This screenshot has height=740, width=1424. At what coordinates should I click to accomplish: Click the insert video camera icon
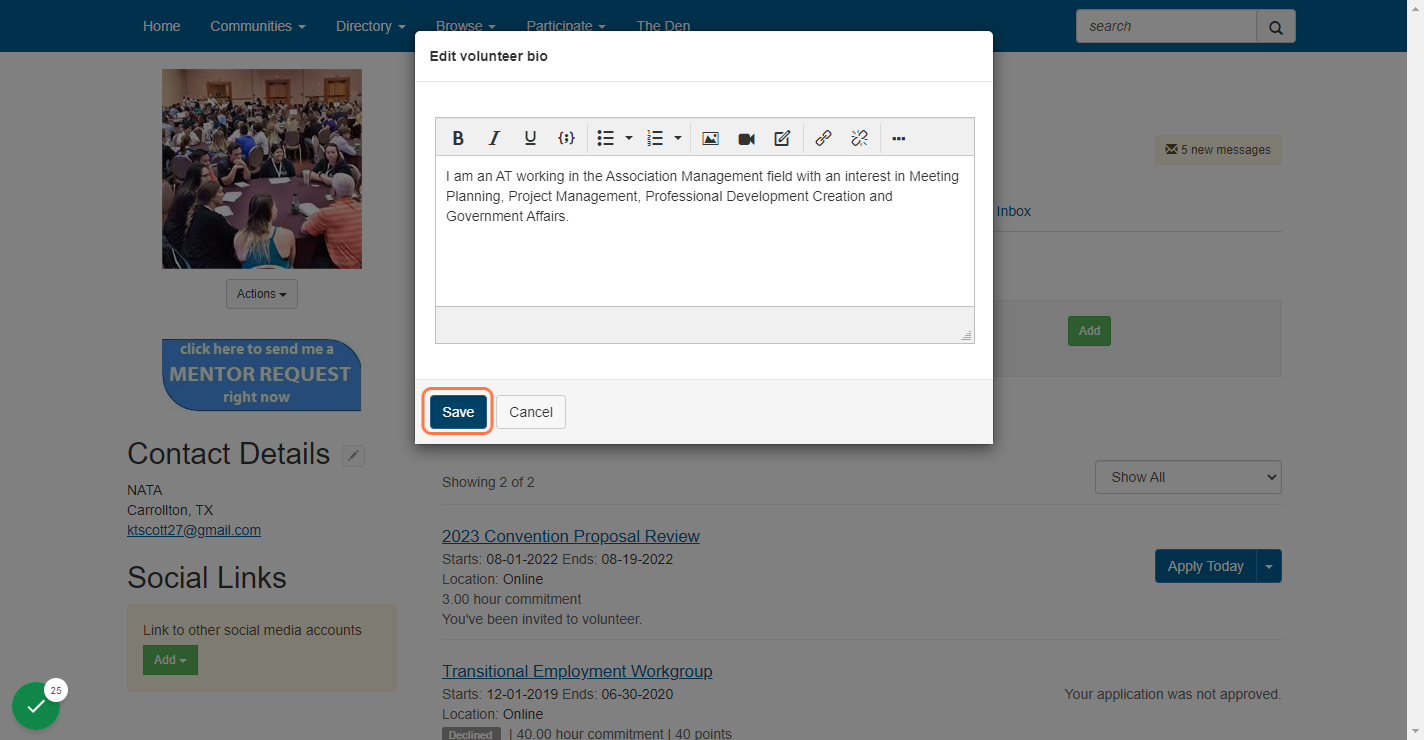[746, 138]
